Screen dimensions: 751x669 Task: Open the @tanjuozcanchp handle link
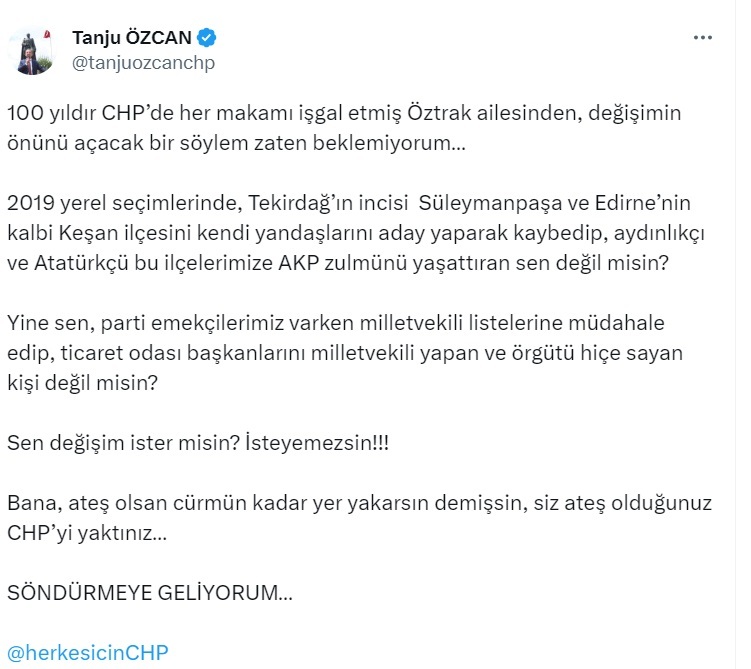143,63
